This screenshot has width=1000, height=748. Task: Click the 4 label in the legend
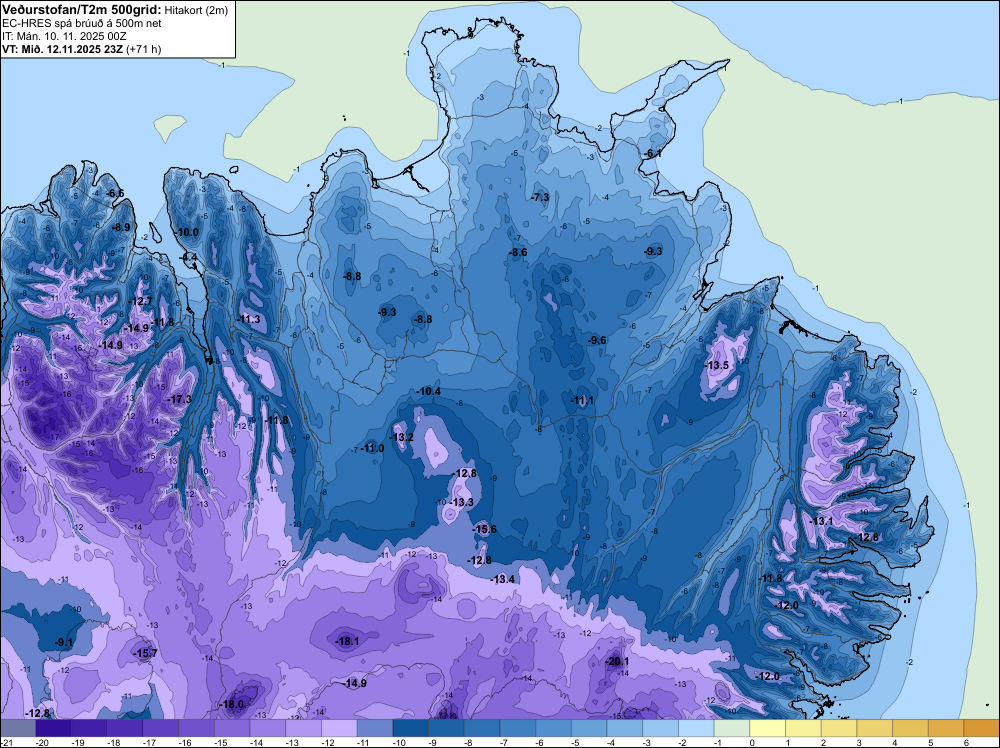895,742
